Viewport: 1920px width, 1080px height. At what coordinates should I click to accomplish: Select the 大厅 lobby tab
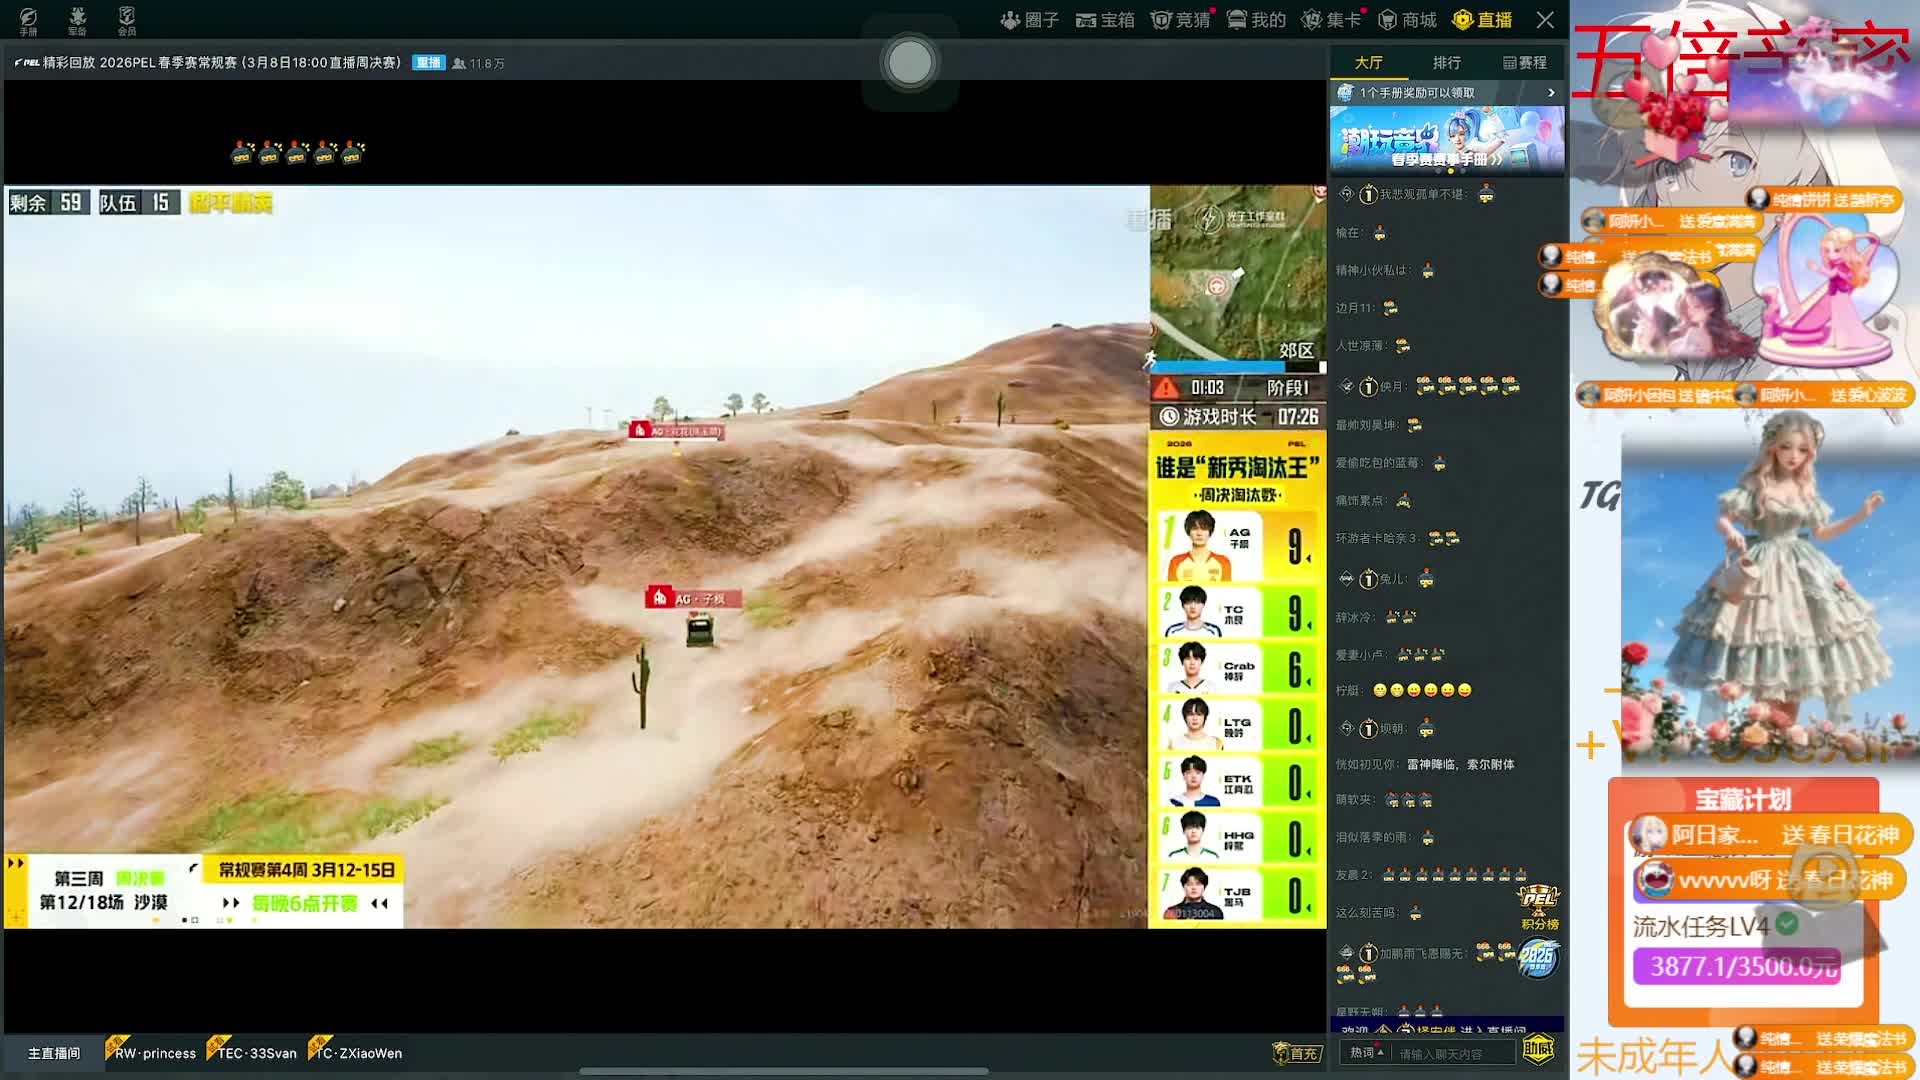click(x=1368, y=62)
